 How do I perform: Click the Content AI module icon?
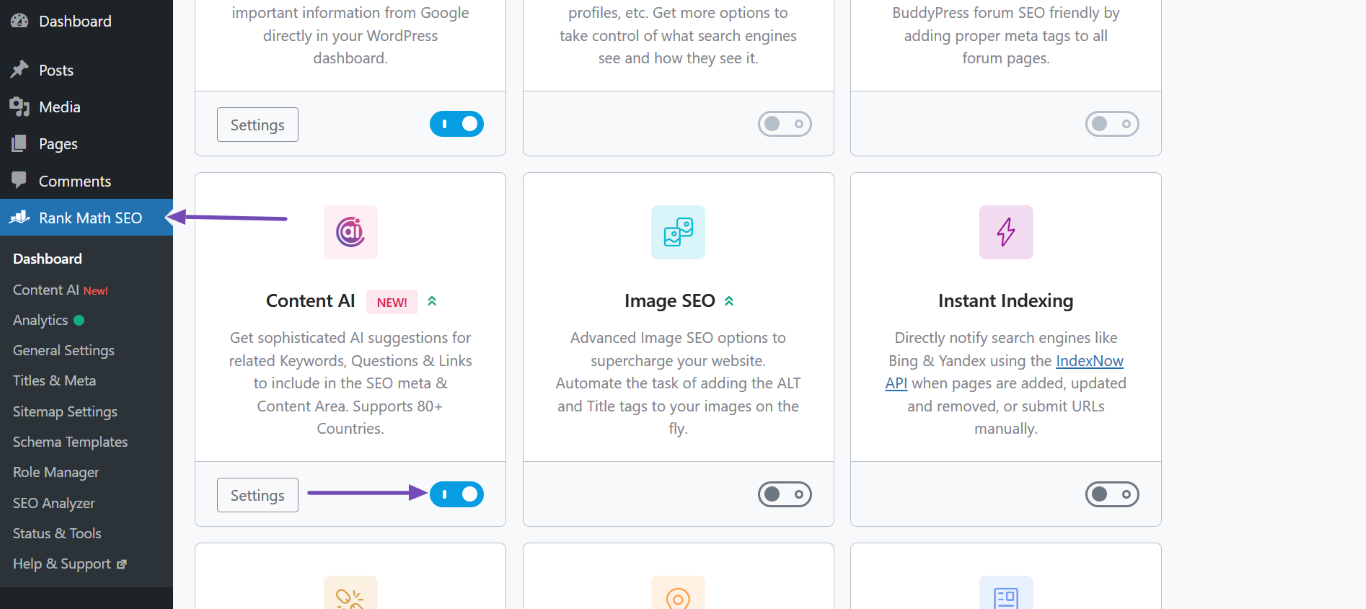350,232
